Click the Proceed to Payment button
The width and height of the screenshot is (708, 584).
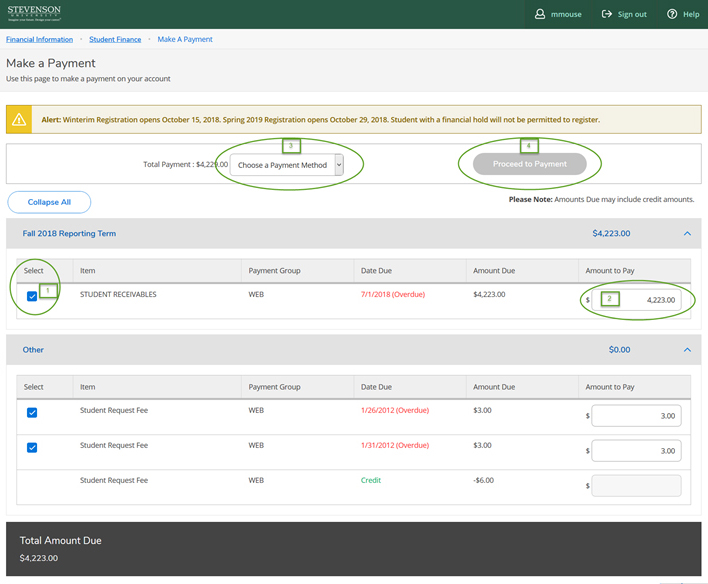pyautogui.click(x=529, y=164)
